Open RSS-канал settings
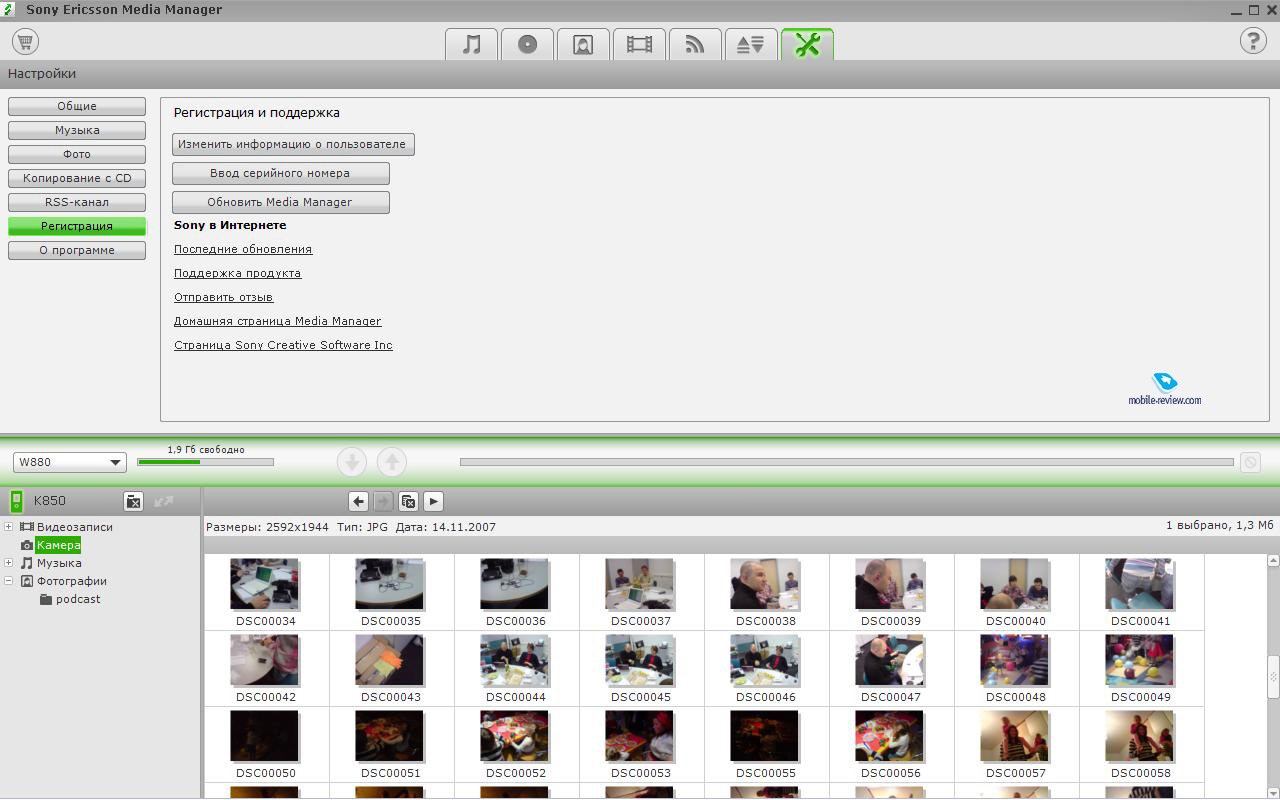This screenshot has height=800, width=1280. [x=77, y=202]
